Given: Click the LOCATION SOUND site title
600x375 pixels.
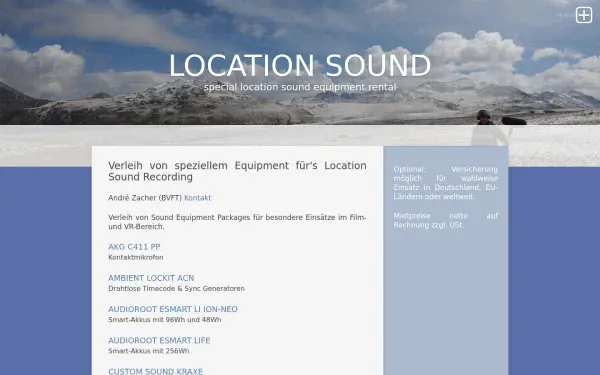Looking at the screenshot, I should [x=300, y=66].
